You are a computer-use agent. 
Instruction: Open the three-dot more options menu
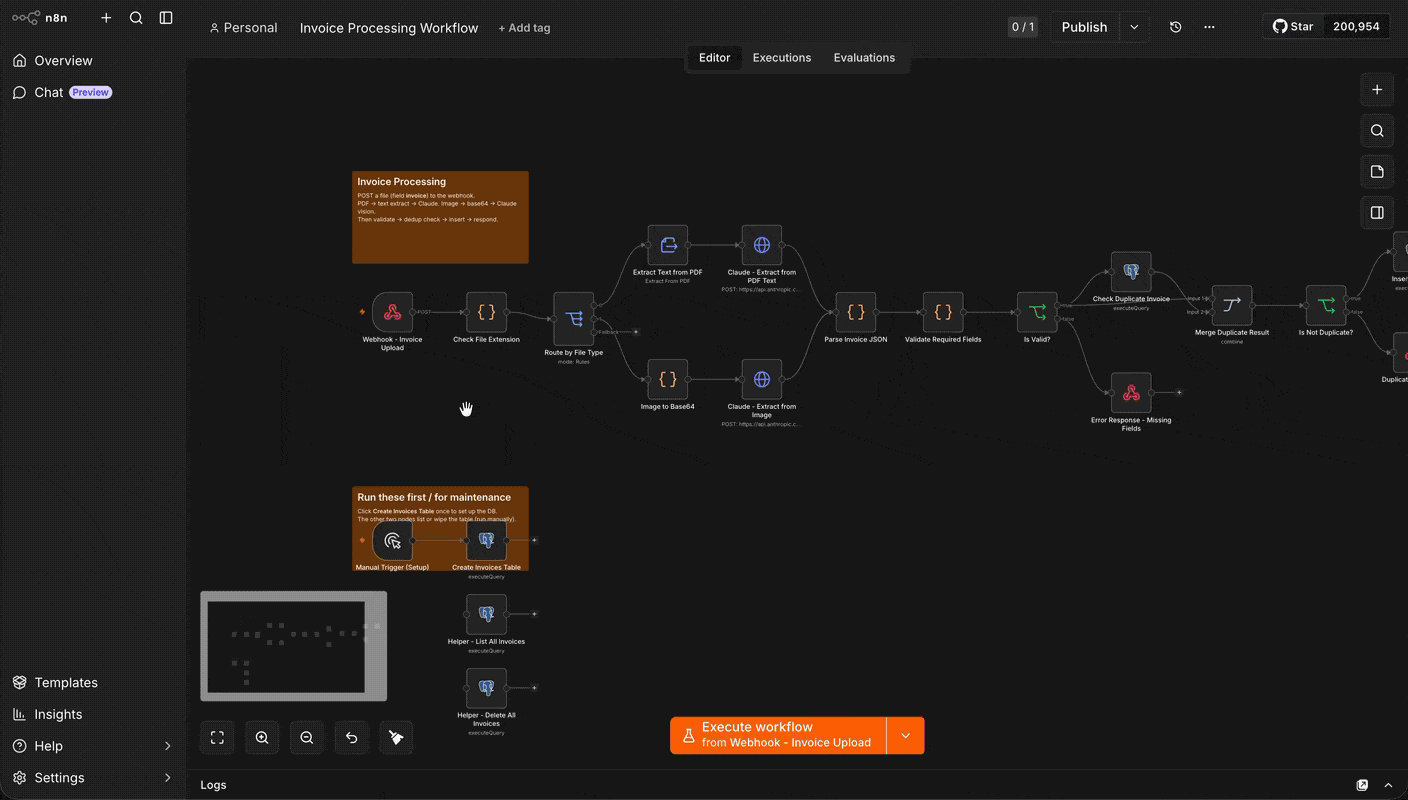tap(1209, 27)
